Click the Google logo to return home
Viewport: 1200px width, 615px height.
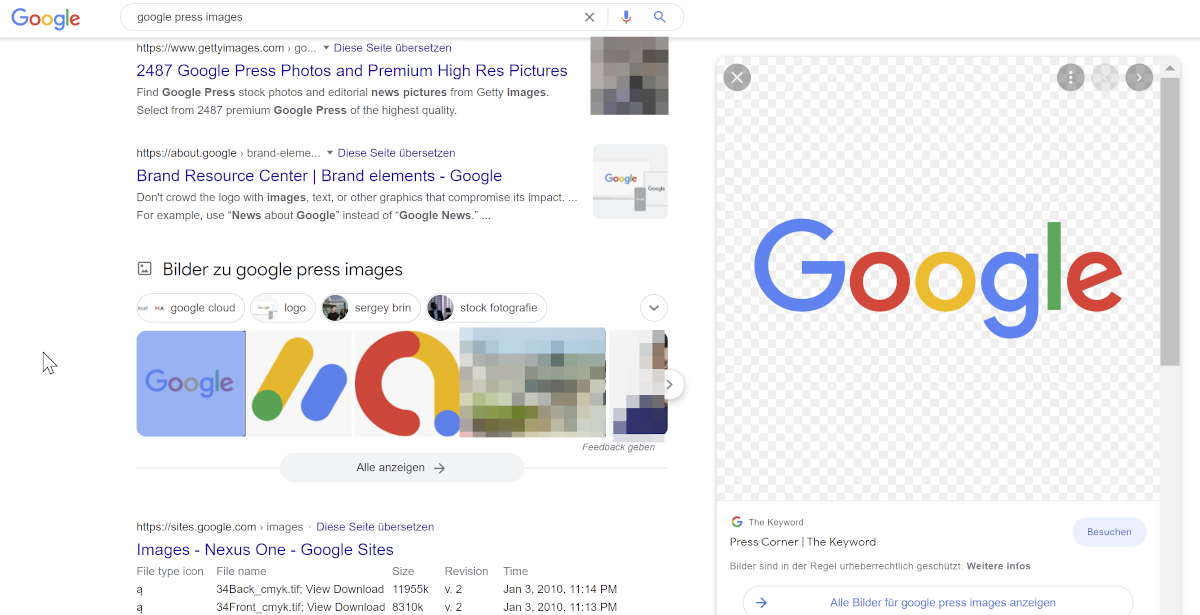click(45, 18)
